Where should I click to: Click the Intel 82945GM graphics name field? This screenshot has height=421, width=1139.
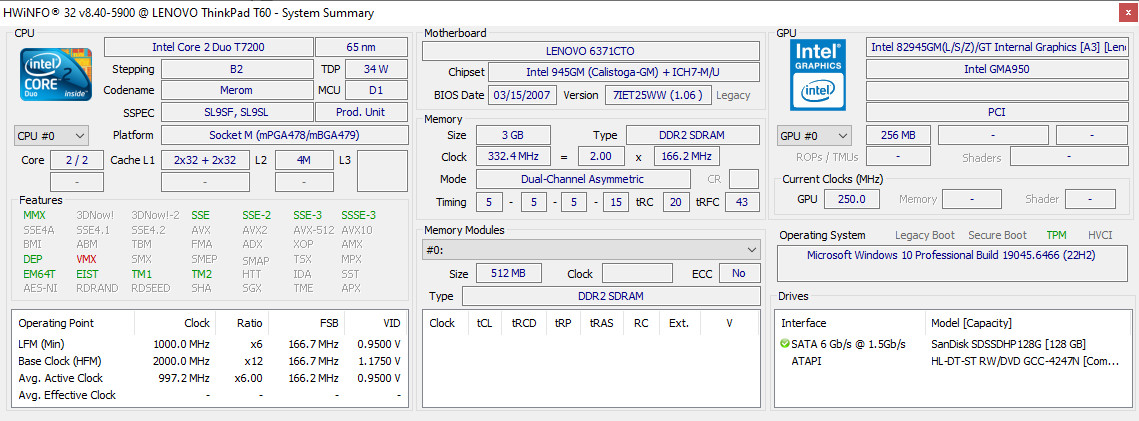coord(997,47)
